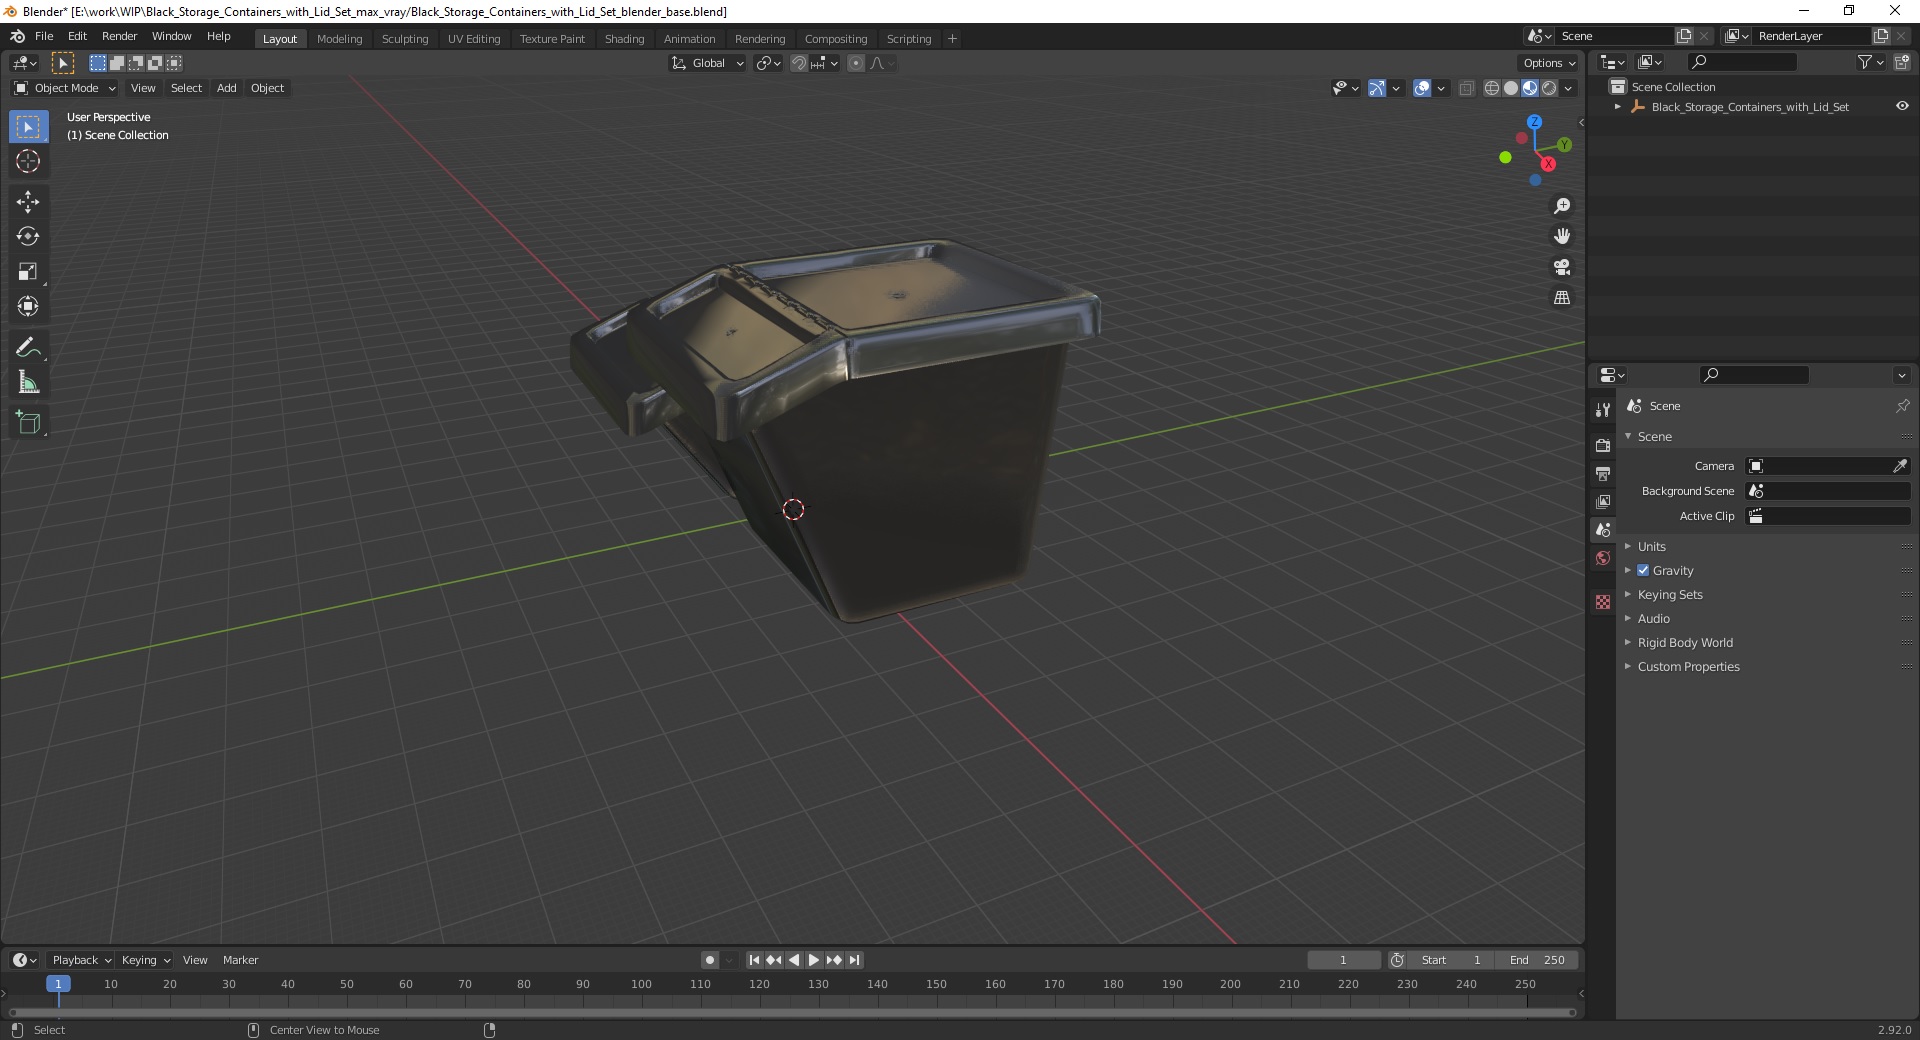Switch to the Shading workspace tab
The height and width of the screenshot is (1040, 1920).
point(624,39)
